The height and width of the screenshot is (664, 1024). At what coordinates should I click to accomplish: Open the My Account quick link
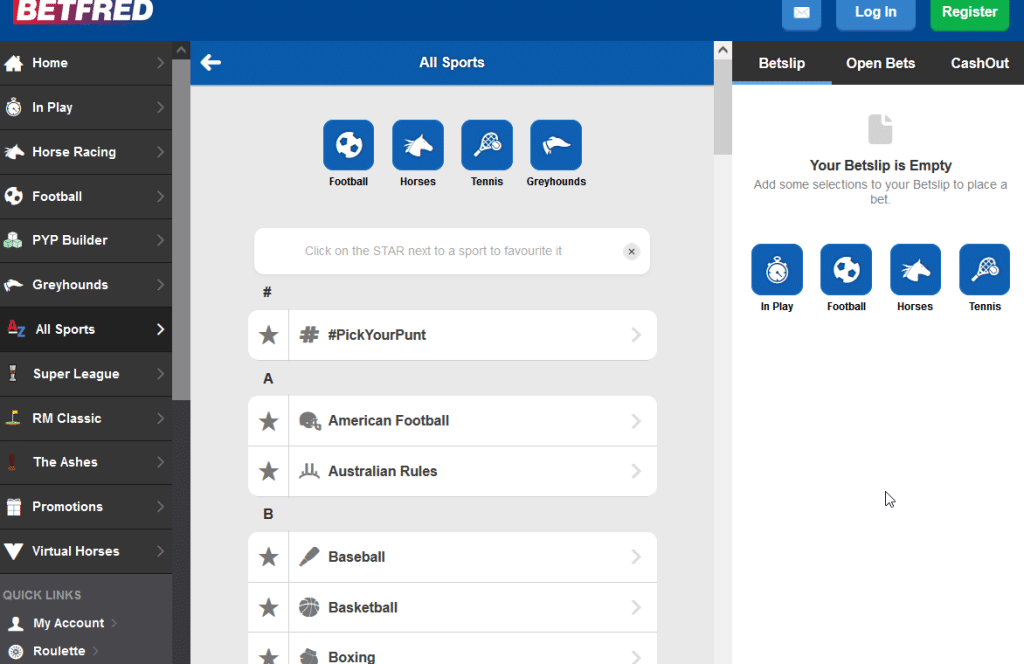69,623
